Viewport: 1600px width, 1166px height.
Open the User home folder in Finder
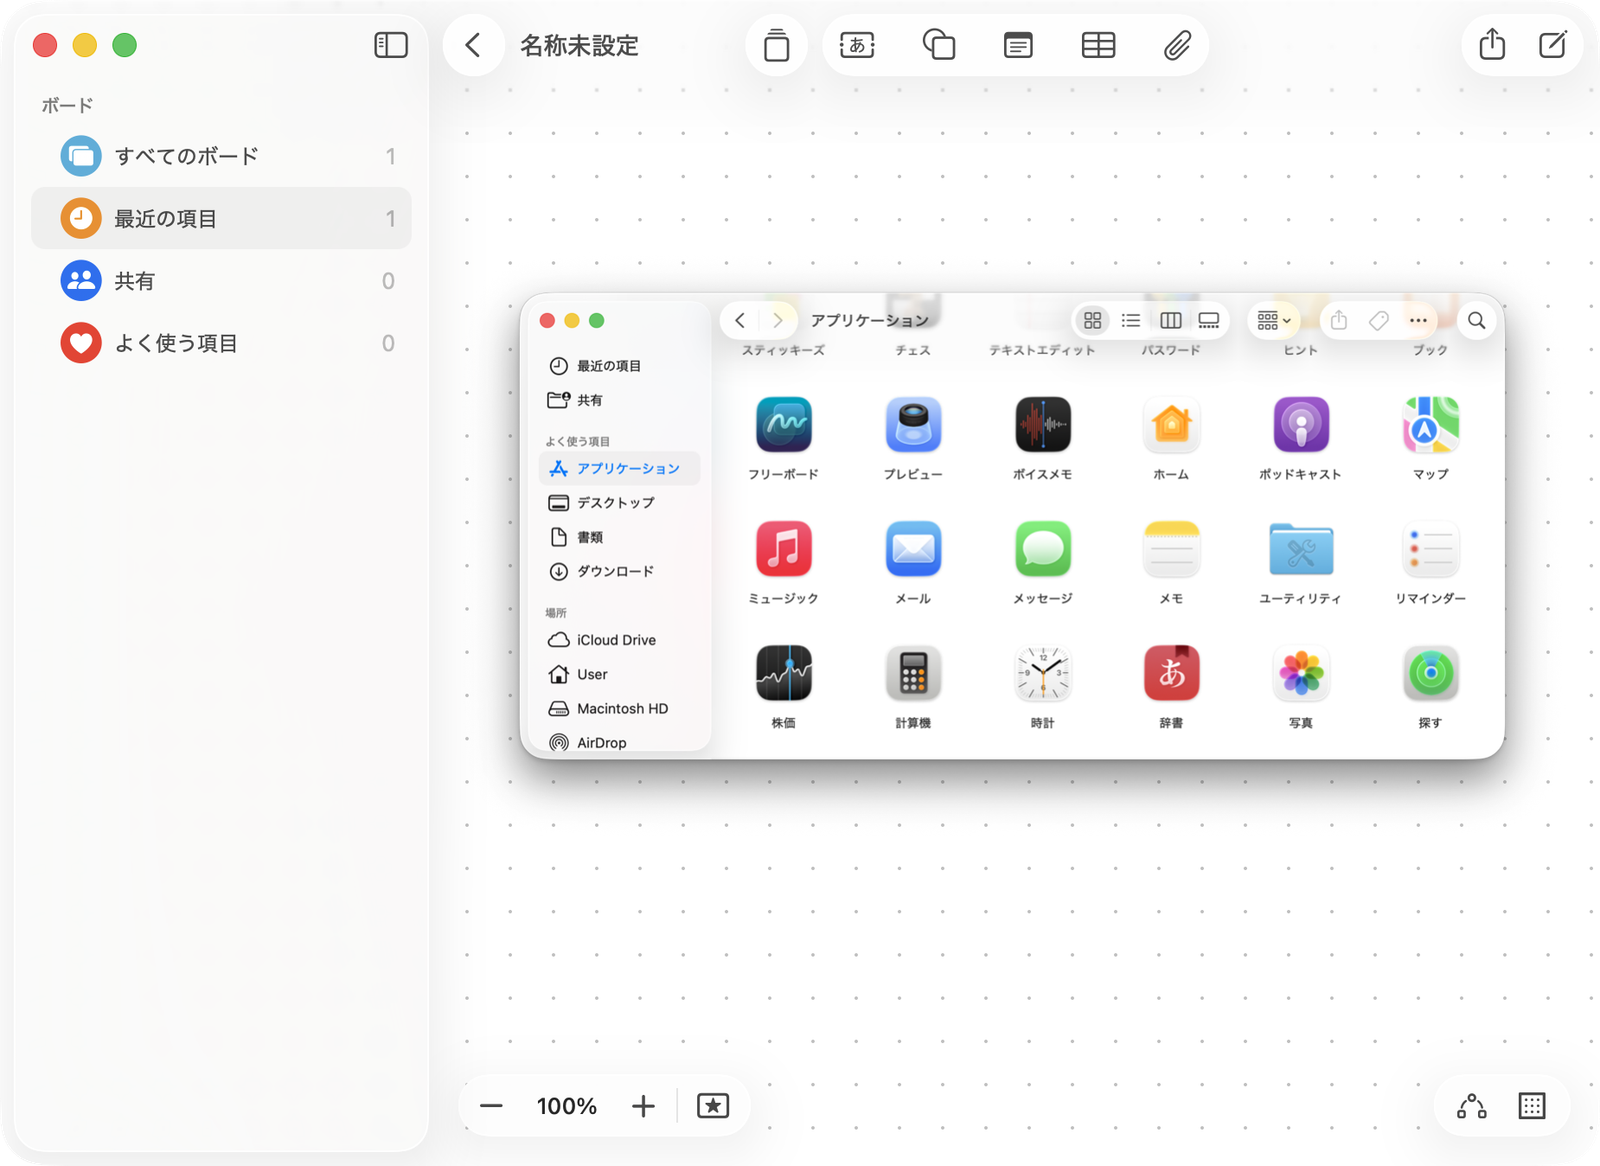(620, 674)
